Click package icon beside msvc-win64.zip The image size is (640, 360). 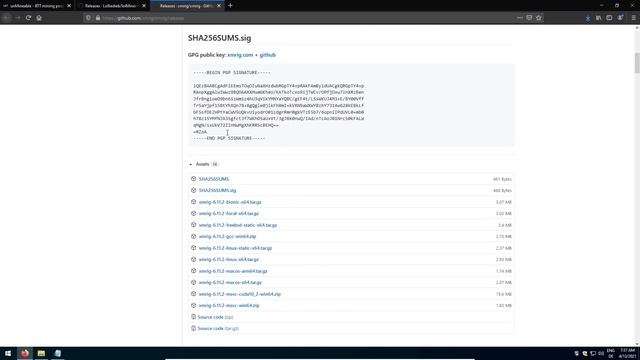pyautogui.click(x=193, y=305)
